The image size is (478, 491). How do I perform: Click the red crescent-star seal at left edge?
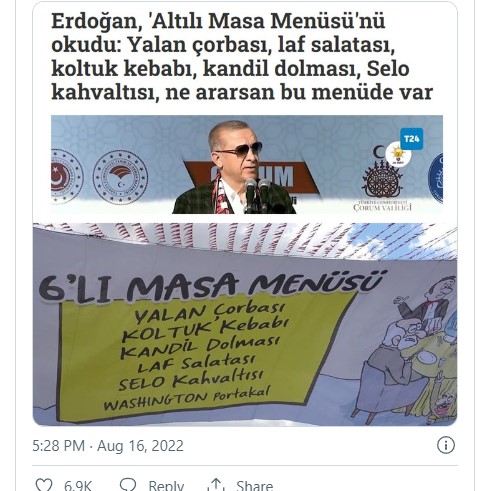point(66,176)
